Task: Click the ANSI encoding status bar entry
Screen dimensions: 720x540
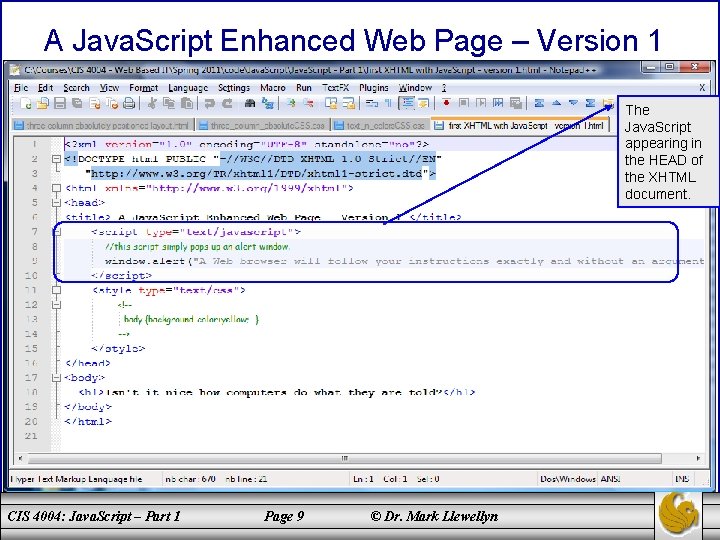Action: tap(610, 479)
